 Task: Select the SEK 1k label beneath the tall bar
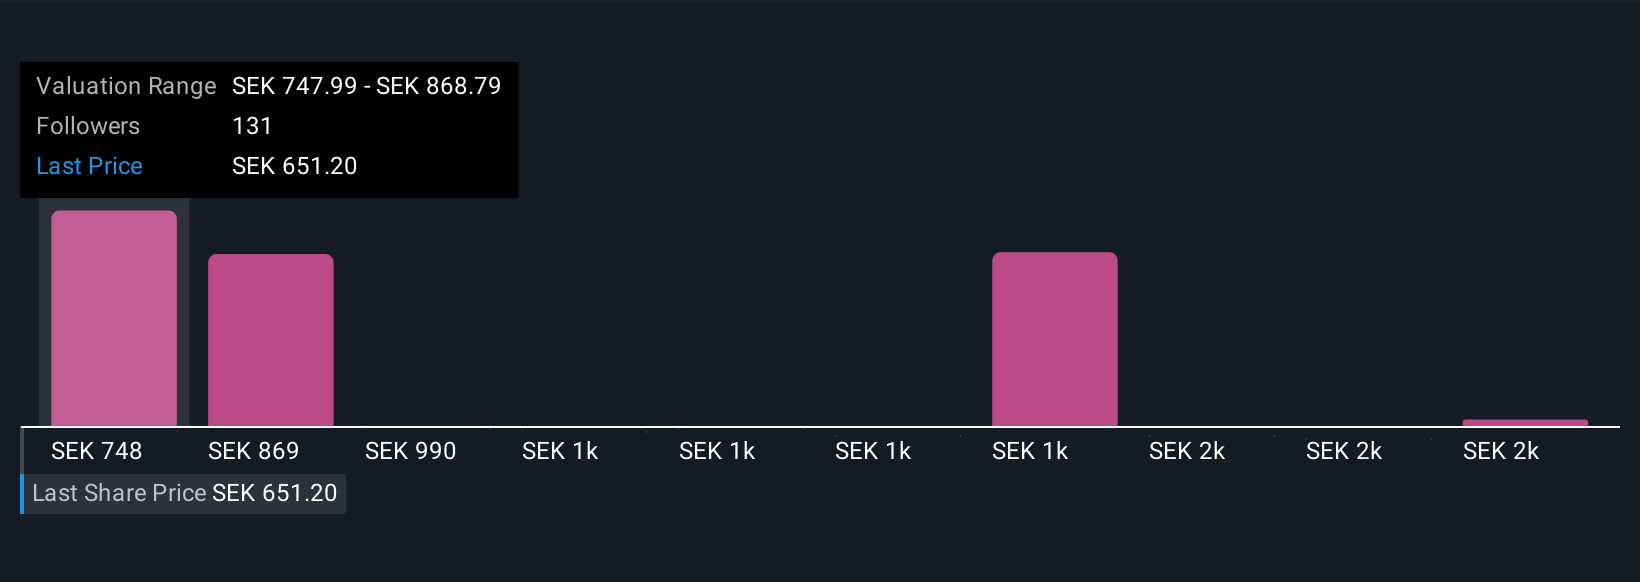[1030, 451]
